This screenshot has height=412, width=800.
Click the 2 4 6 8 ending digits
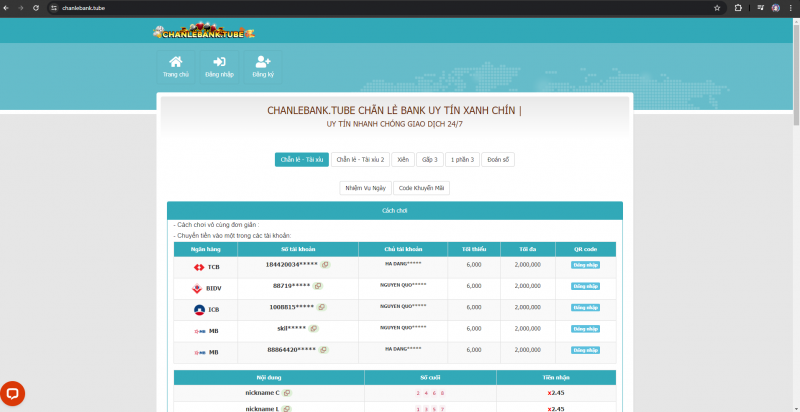point(430,393)
